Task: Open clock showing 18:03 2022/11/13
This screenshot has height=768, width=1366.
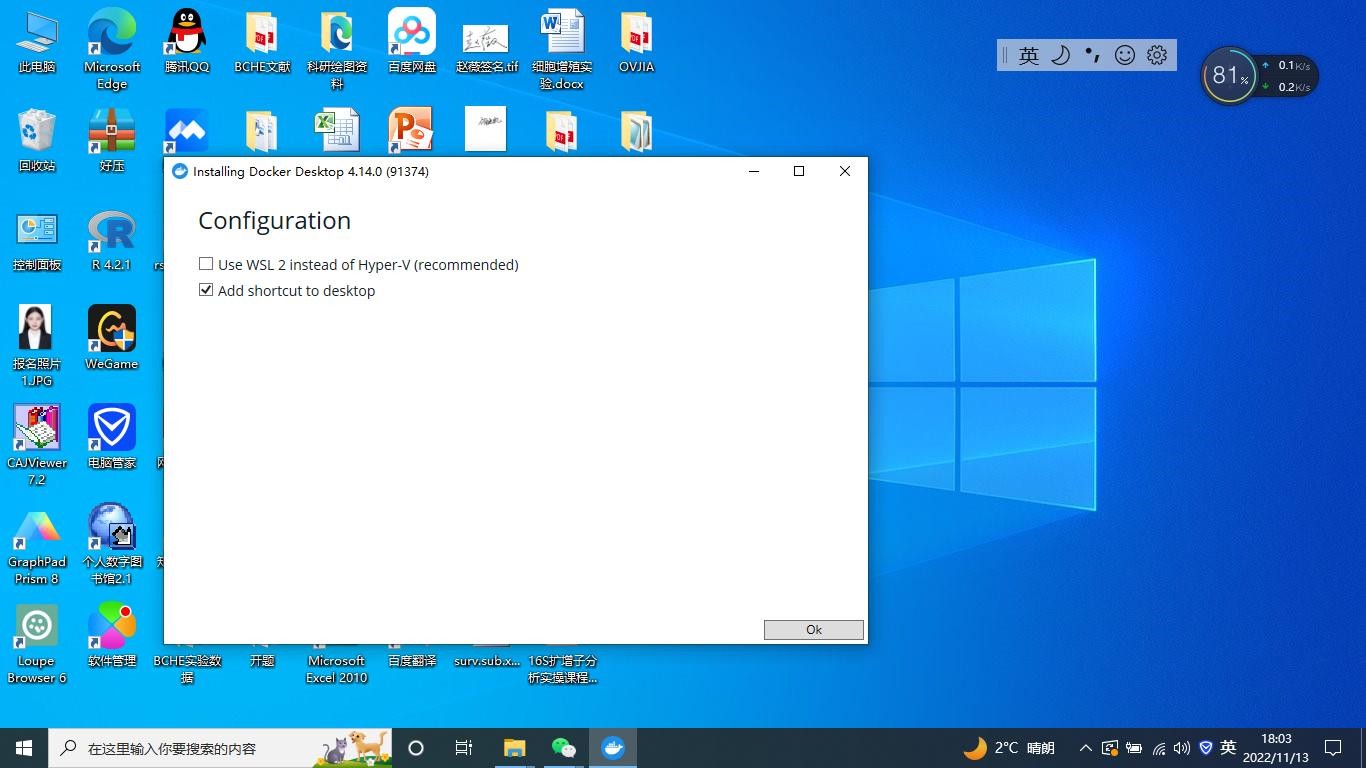Action: pos(1276,748)
